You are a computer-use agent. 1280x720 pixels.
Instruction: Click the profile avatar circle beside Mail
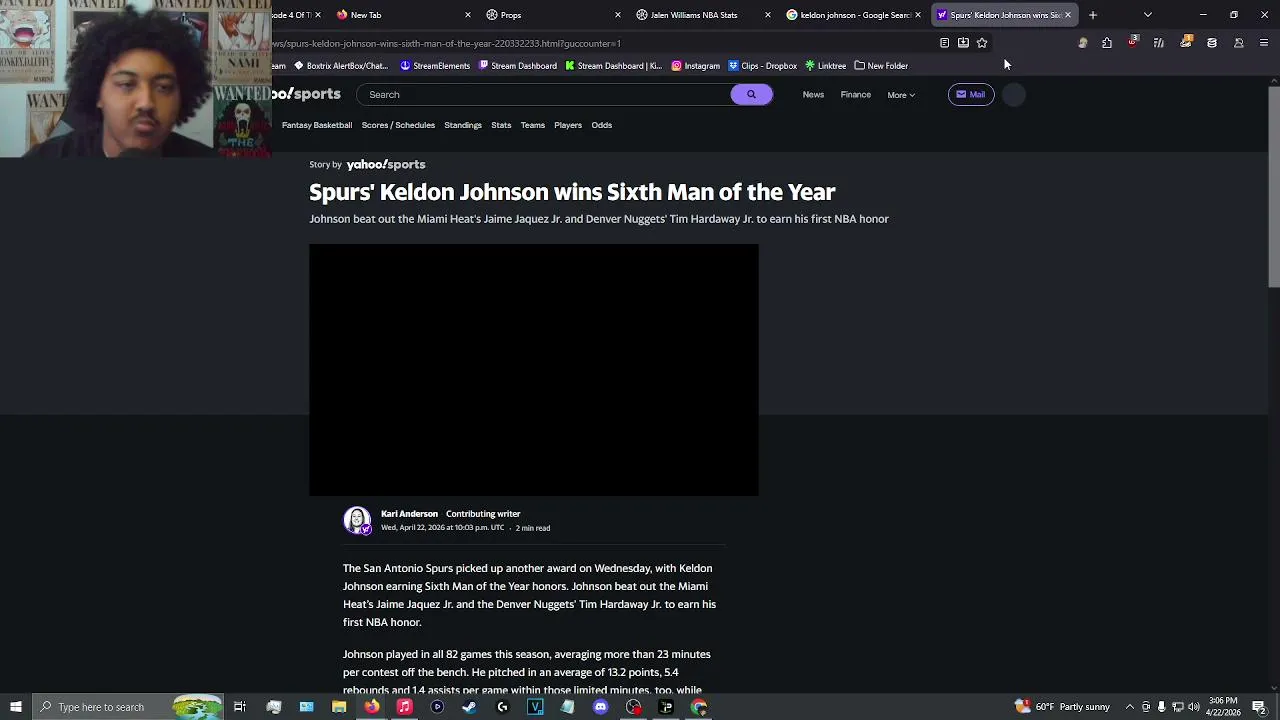click(x=1013, y=94)
